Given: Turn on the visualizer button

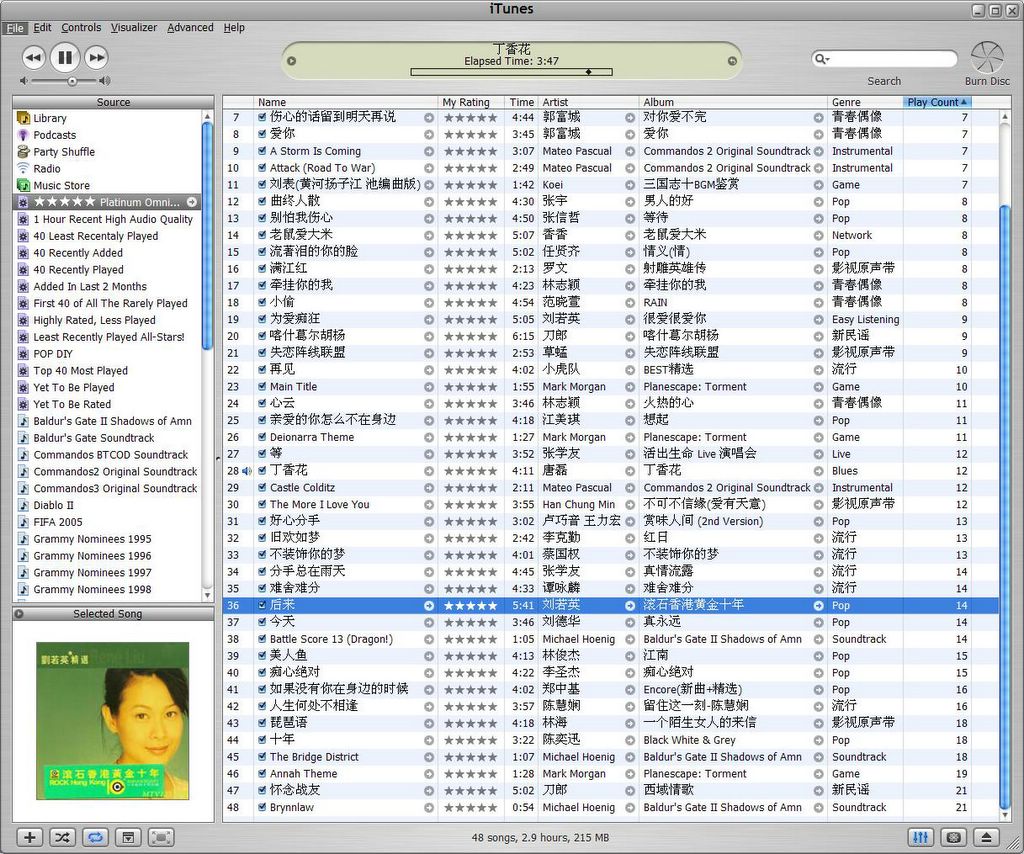Looking at the screenshot, I should 953,837.
